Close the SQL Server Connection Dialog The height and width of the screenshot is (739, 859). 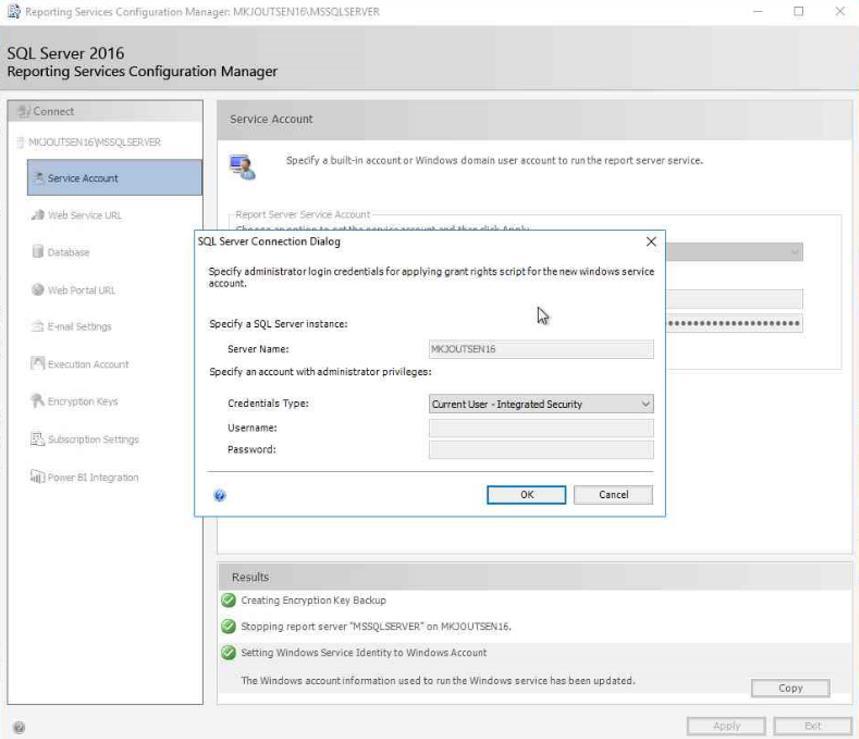[651, 242]
